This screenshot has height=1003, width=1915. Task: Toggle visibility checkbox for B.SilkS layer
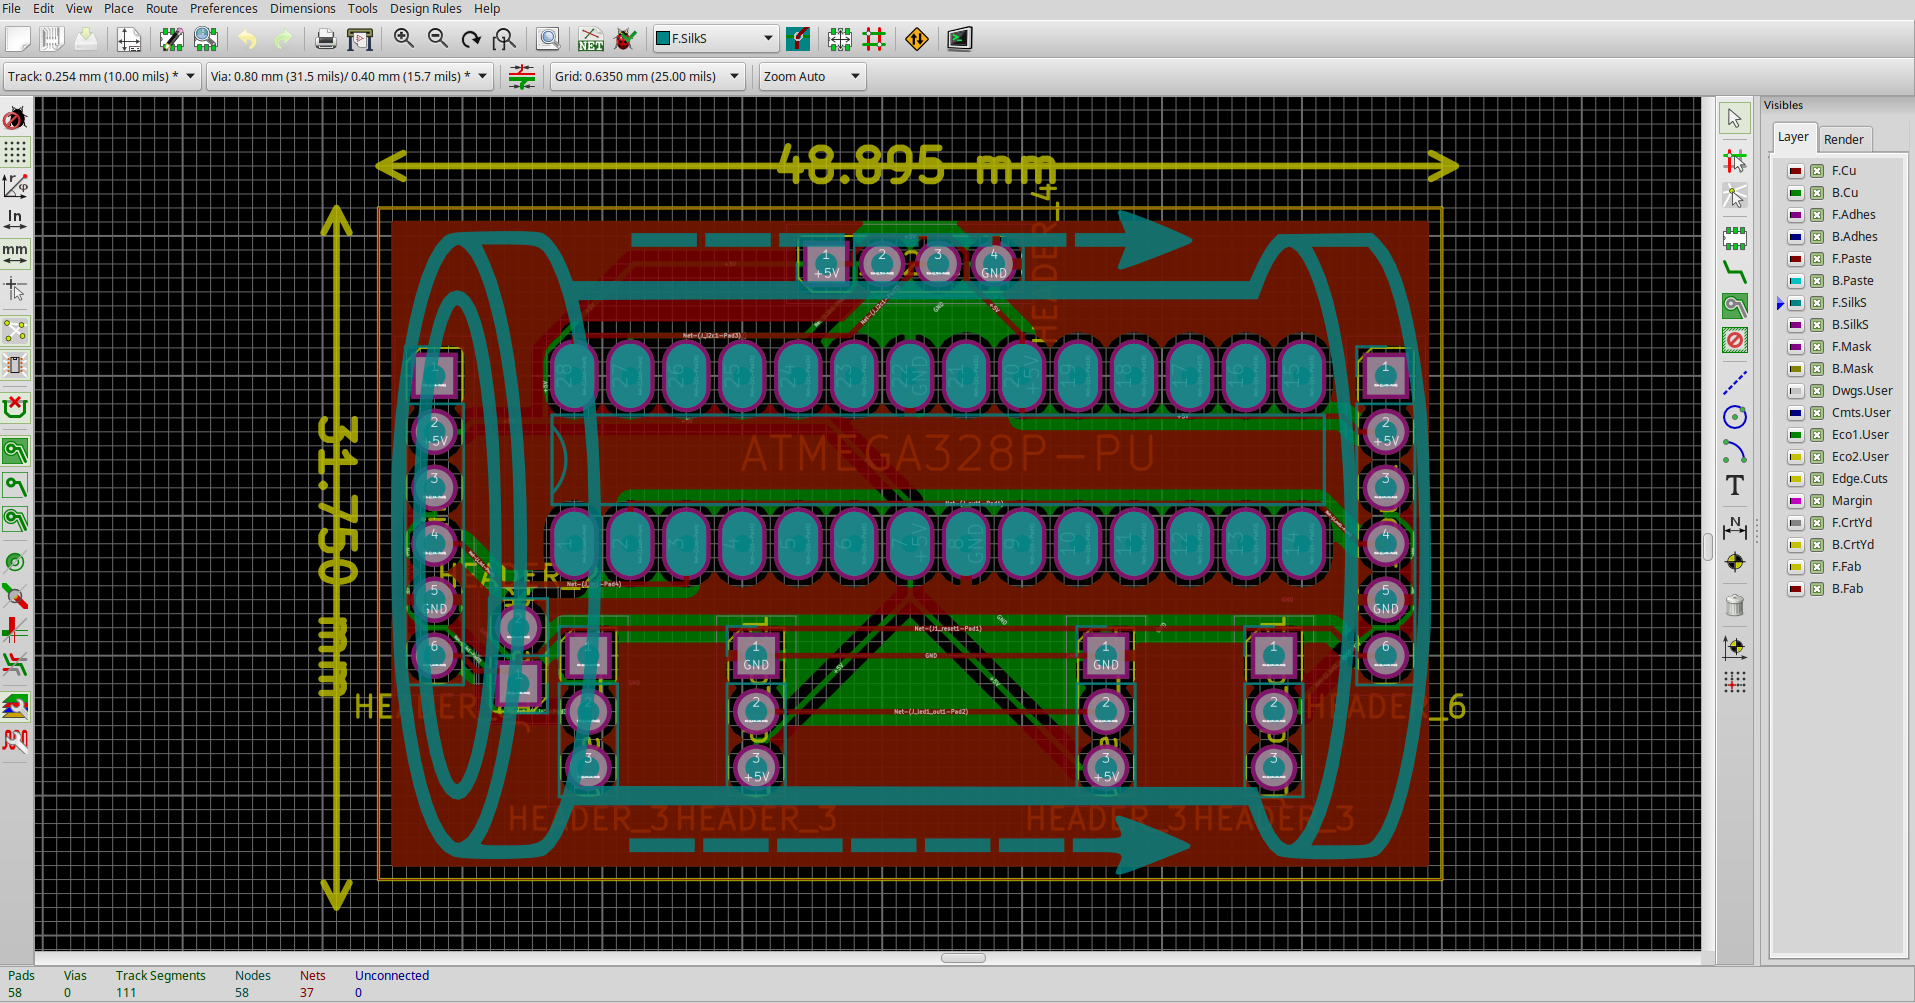[1817, 325]
